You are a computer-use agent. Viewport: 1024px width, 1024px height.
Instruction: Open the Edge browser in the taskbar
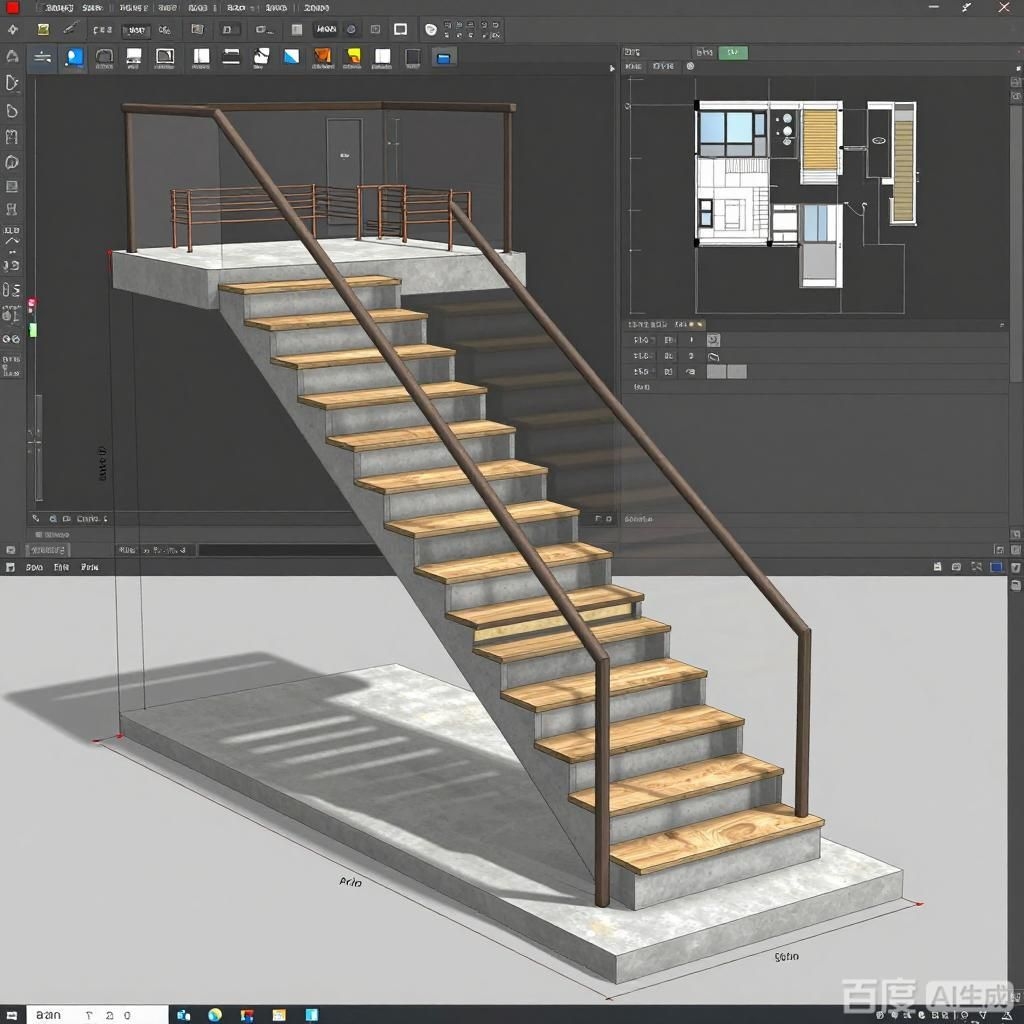215,1015
